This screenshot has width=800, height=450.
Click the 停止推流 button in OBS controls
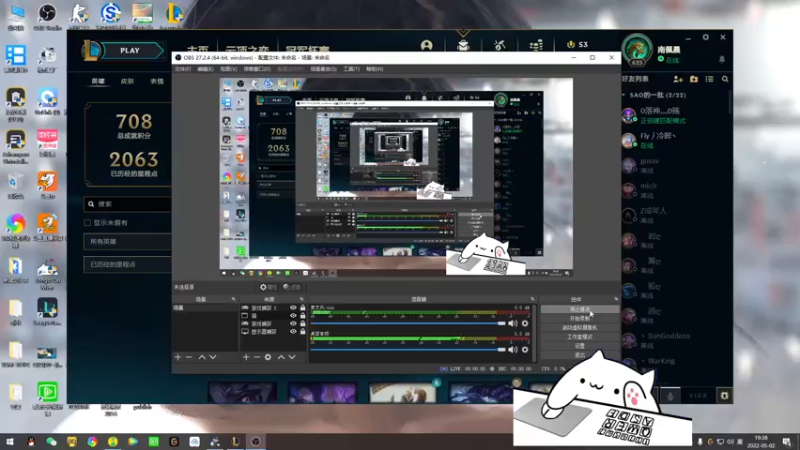click(580, 309)
